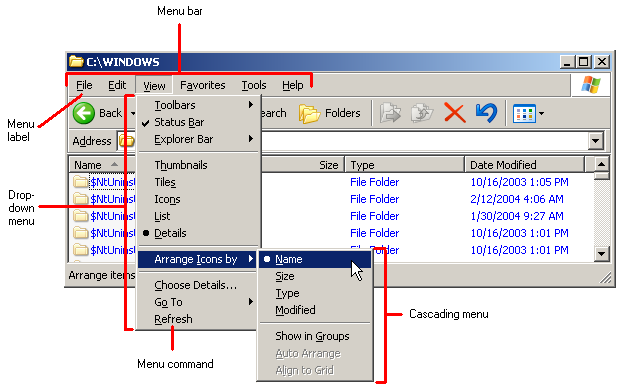Sort by the Name column header
Screen dimensions: 623x392
103,165
